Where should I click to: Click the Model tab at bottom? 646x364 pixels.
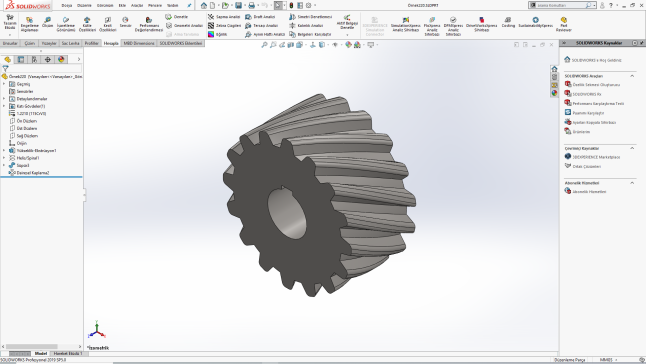click(40, 353)
